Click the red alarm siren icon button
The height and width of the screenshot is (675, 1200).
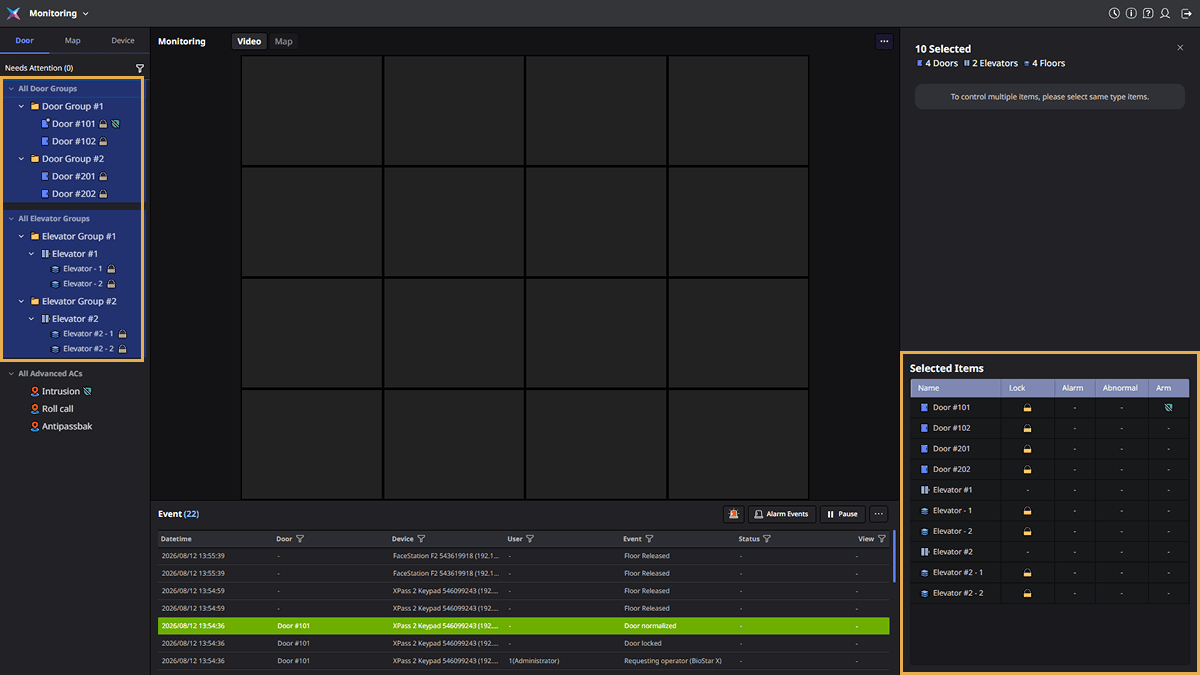coord(734,514)
